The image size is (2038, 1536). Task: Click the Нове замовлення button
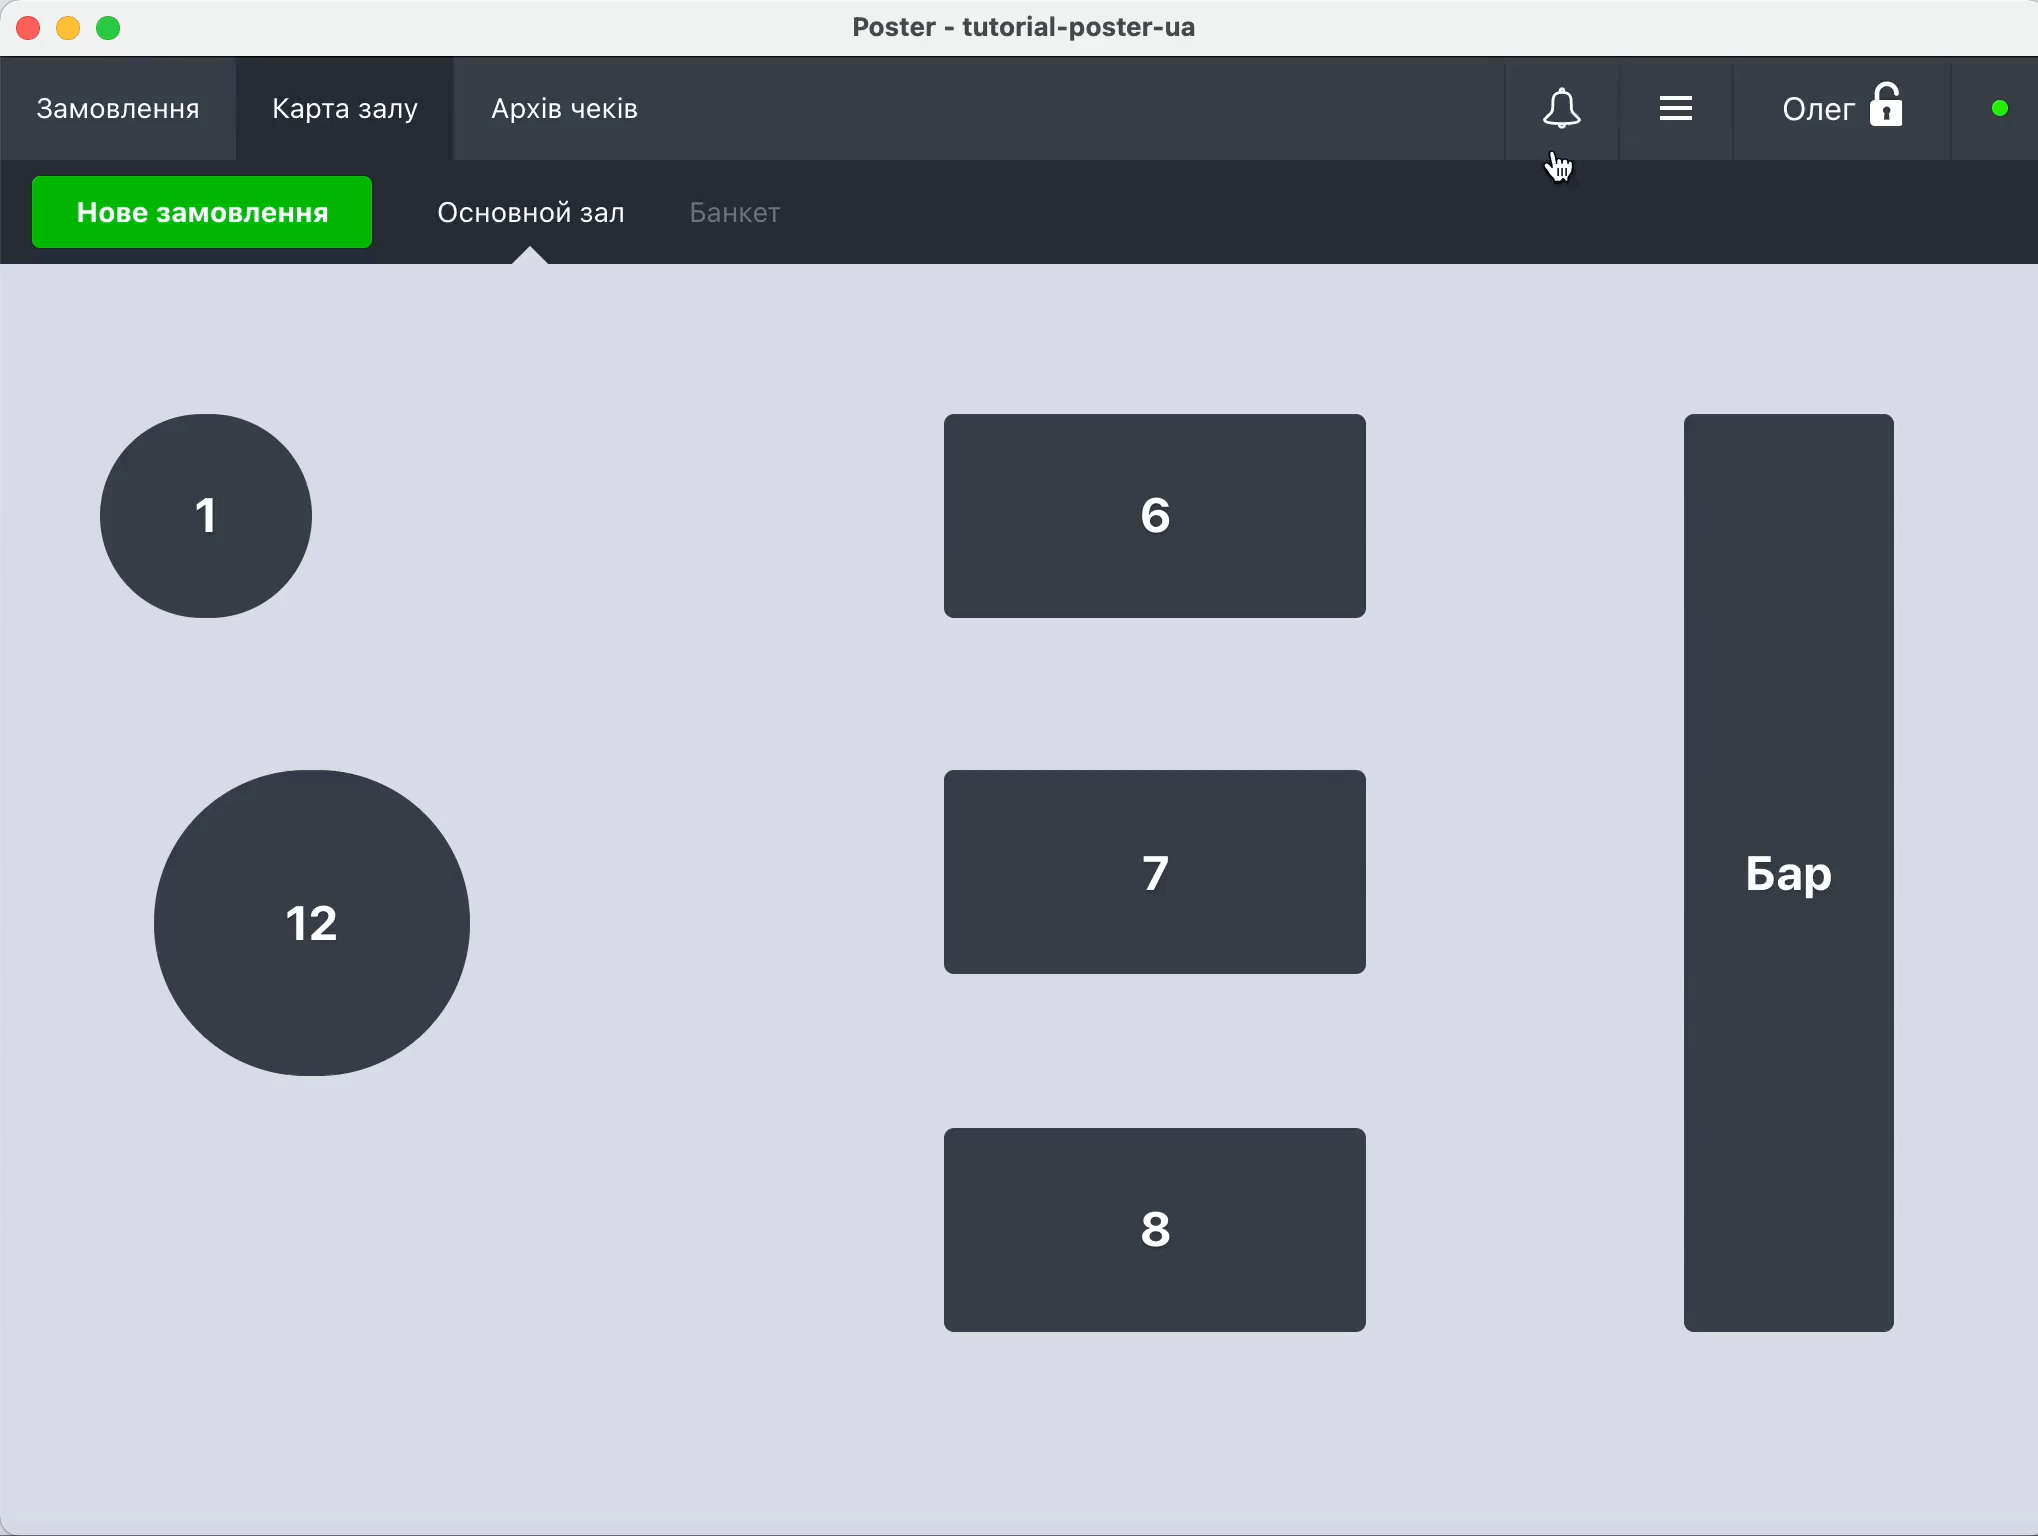coord(202,212)
